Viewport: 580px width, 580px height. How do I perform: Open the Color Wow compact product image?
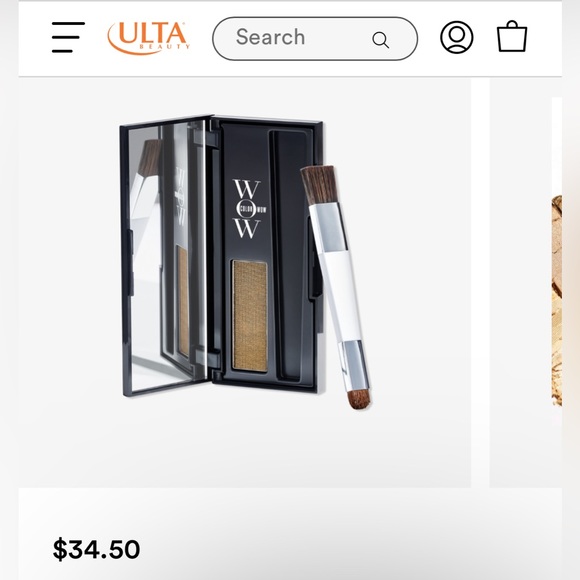pos(245,283)
